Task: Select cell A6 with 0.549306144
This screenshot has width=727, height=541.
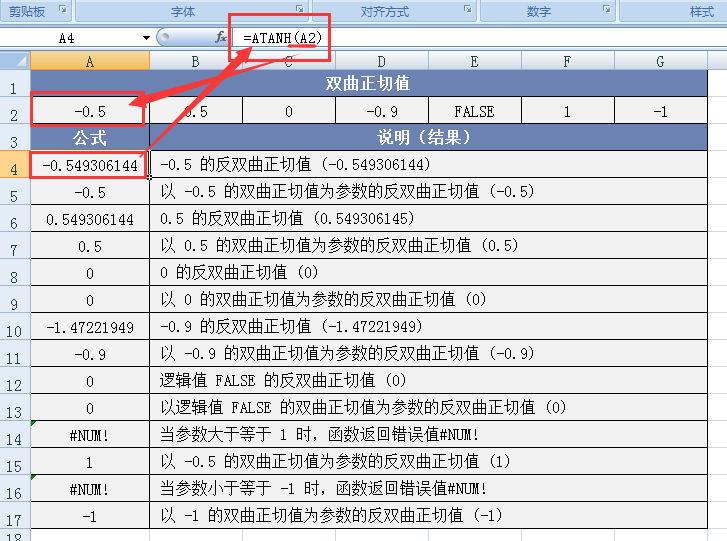Action: 90,219
